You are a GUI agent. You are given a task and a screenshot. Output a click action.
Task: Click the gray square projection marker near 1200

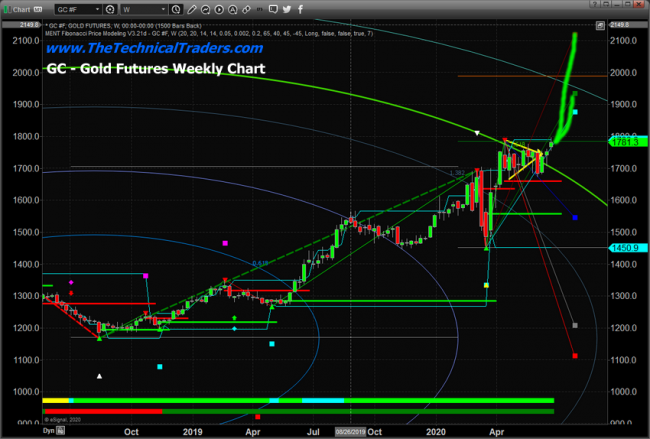575,325
